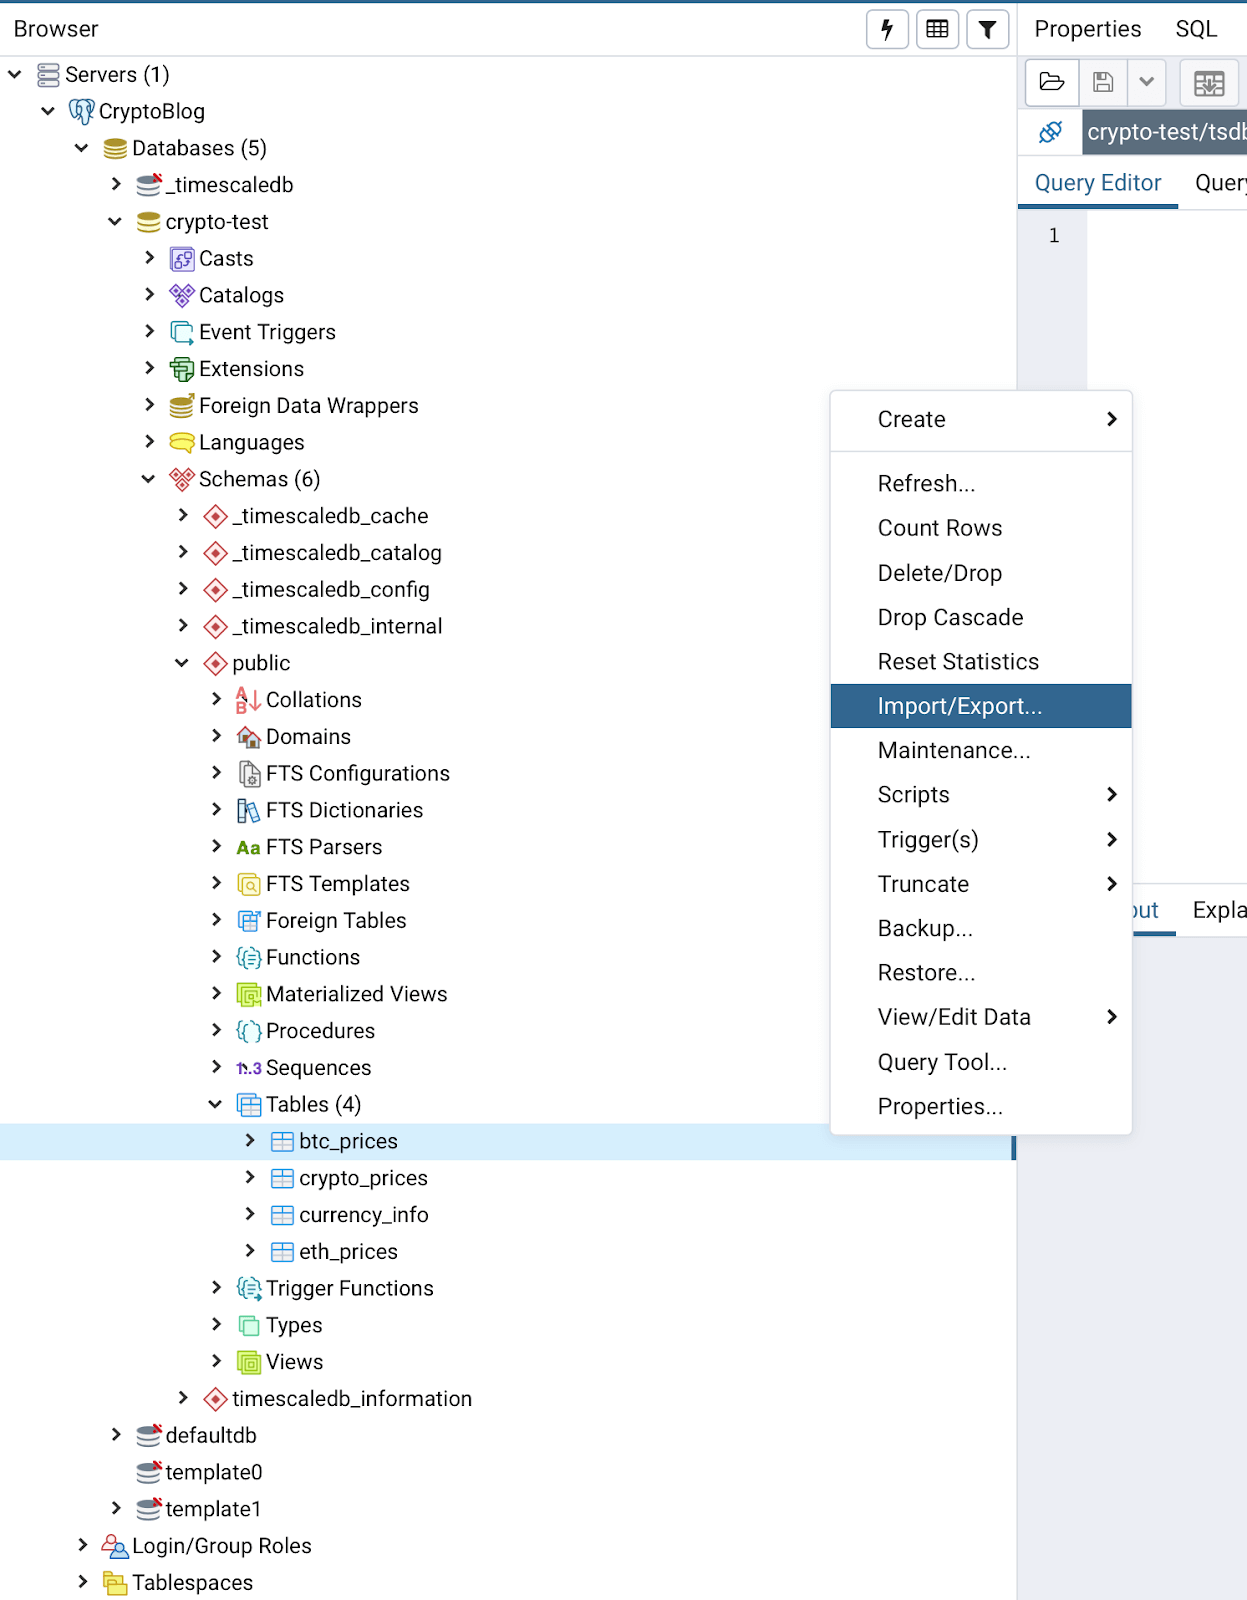This screenshot has height=1600, width=1247.
Task: Expand the Login/Group Roles node
Action: click(83, 1546)
